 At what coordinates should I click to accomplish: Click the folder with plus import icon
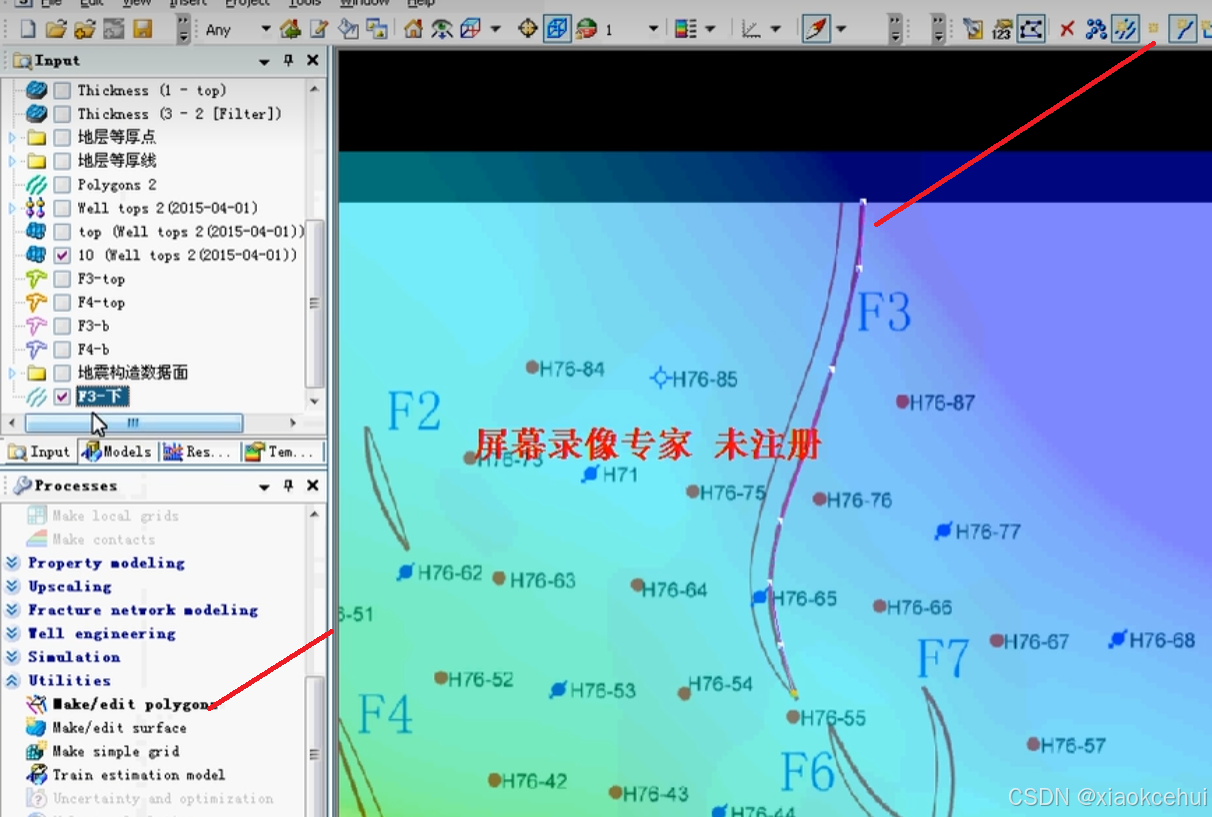click(x=84, y=29)
